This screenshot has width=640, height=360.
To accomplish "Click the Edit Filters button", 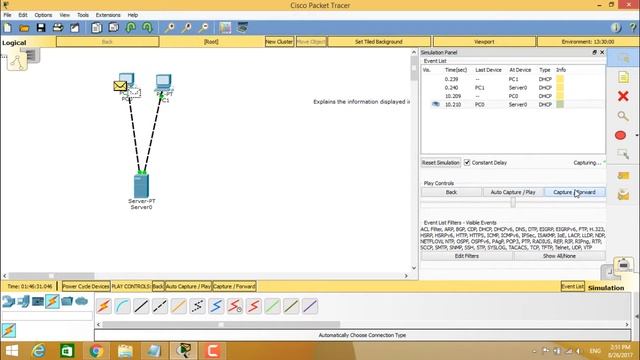I will click(x=467, y=256).
